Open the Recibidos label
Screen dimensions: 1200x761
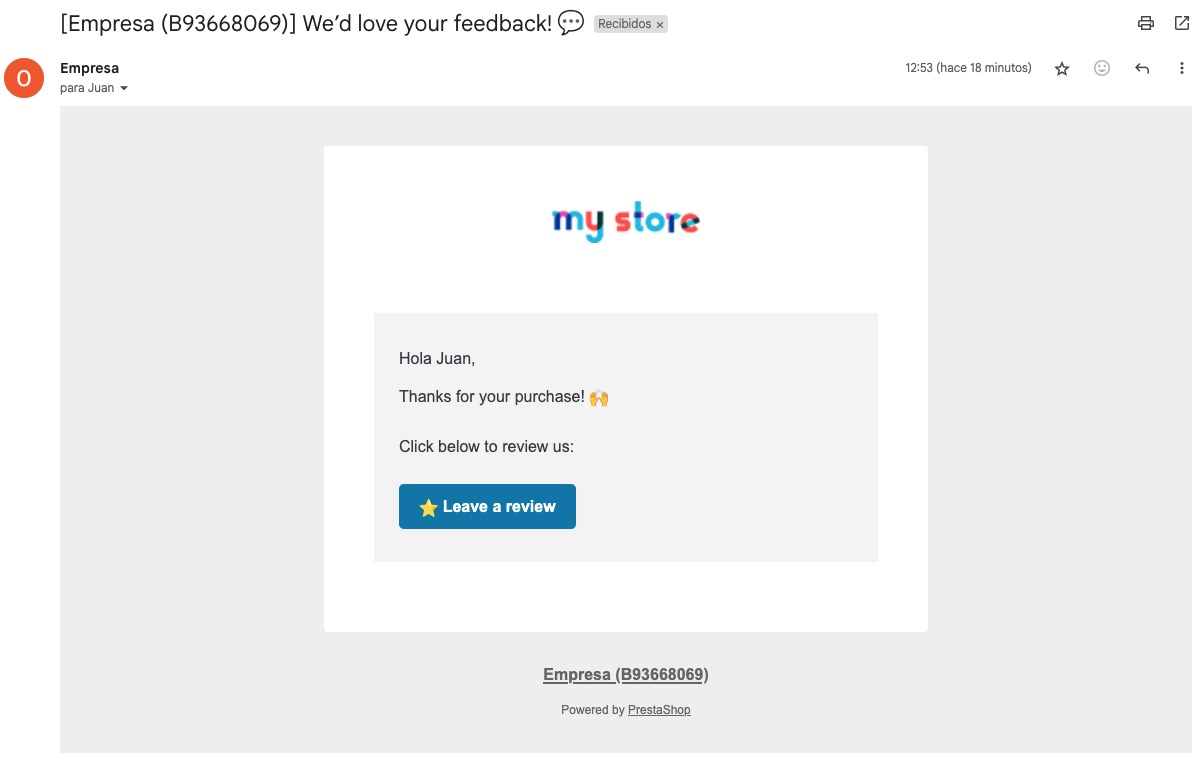[624, 24]
